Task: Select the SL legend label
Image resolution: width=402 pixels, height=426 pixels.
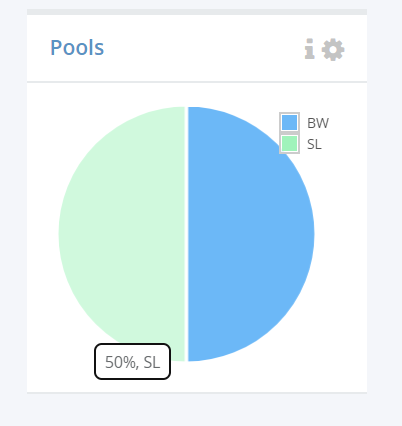Action: 314,144
